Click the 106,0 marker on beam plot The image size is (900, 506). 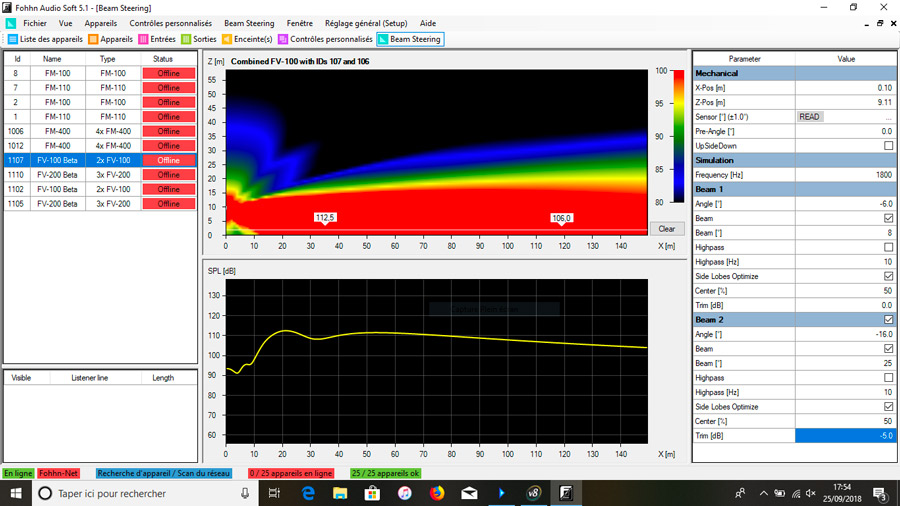tap(561, 218)
